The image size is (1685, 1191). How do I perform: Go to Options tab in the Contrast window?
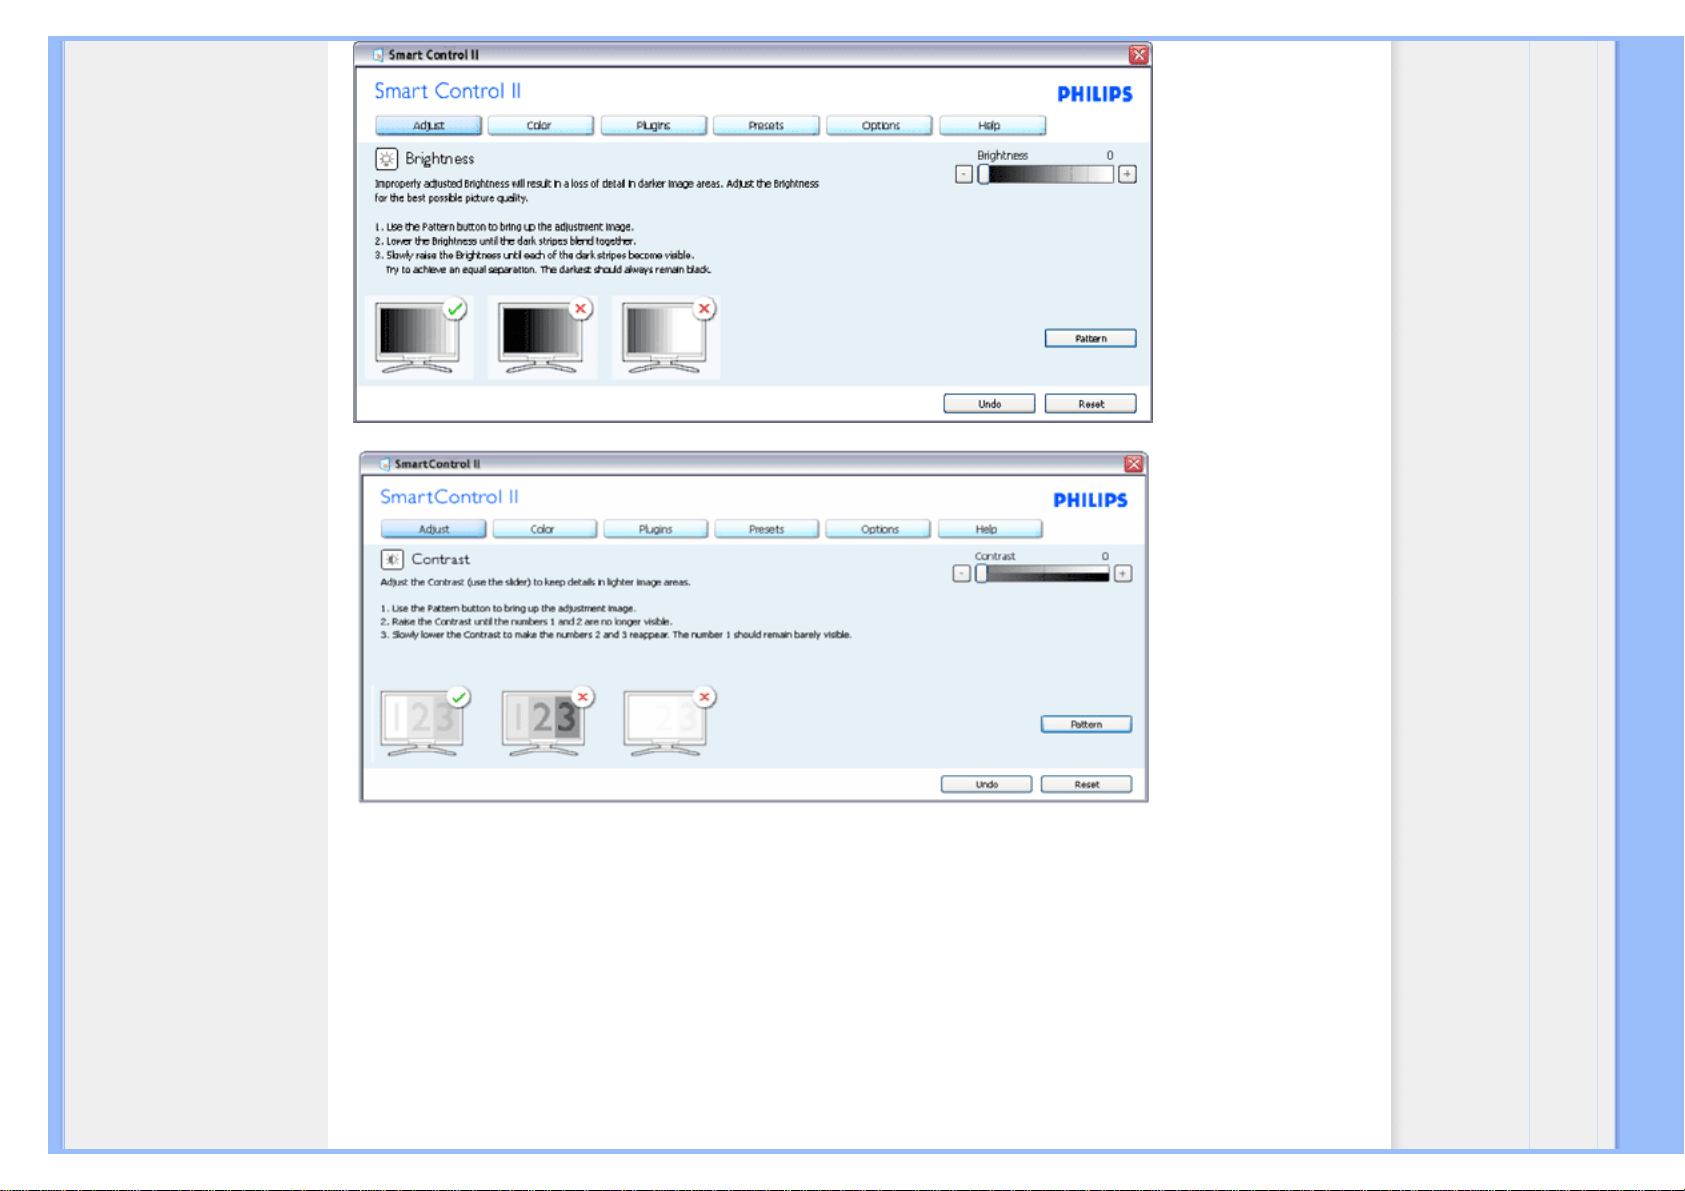[879, 530]
